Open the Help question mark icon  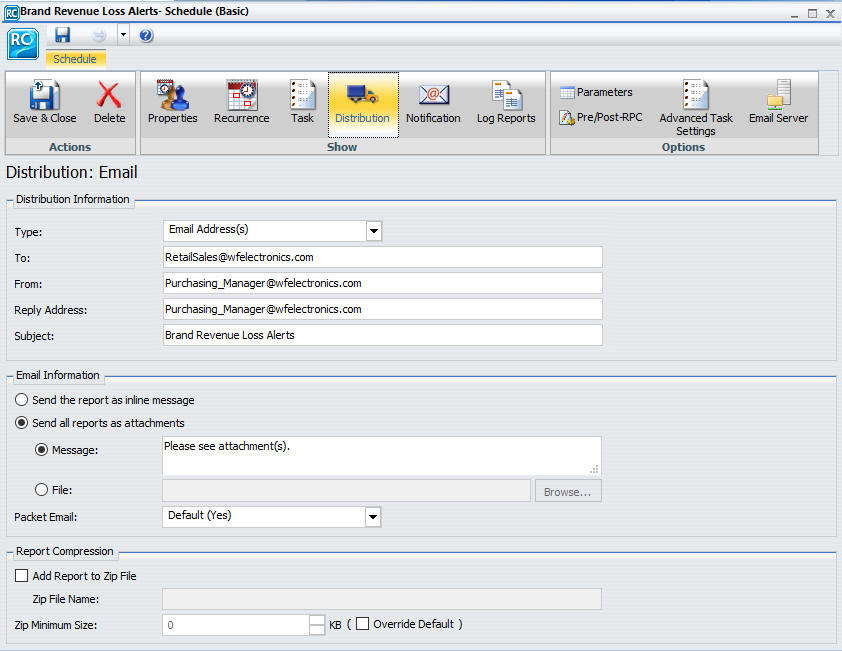pos(145,35)
